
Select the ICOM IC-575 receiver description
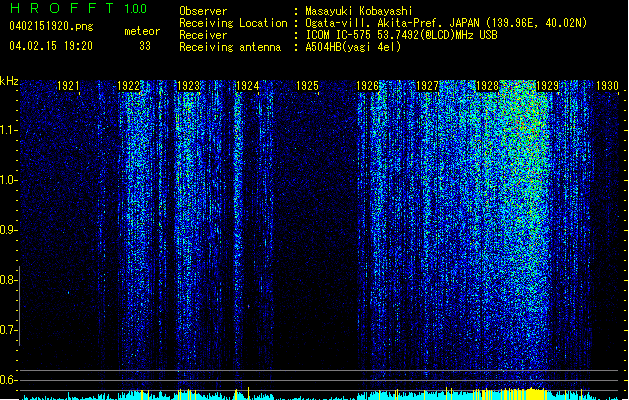point(401,35)
